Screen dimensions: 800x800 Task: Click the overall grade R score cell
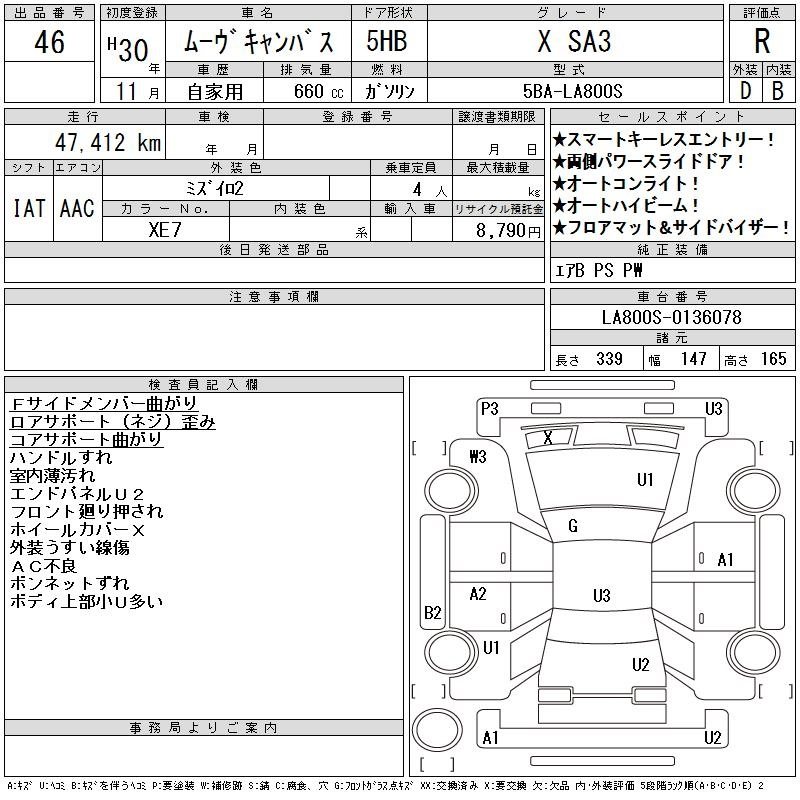click(x=761, y=42)
